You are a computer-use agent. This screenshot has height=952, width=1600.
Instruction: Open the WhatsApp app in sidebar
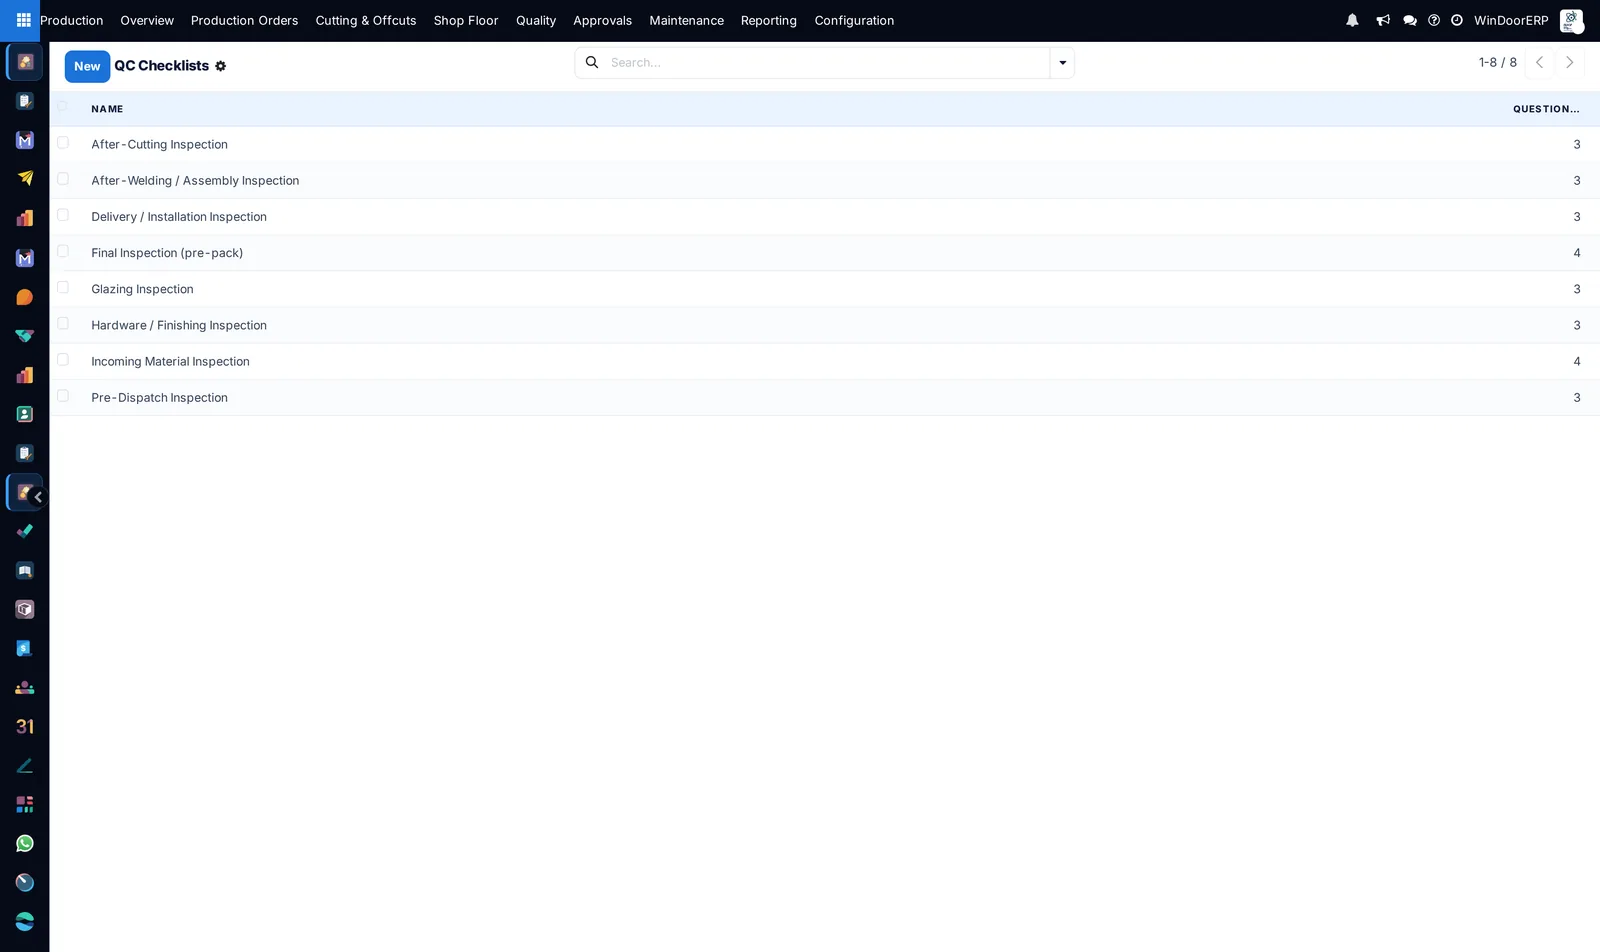[x=25, y=843]
